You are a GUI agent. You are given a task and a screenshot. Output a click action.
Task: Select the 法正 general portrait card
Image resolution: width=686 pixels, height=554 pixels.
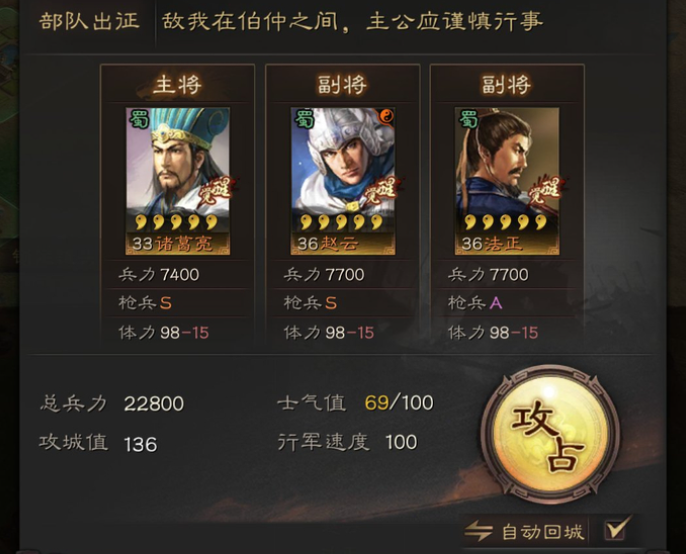507,181
